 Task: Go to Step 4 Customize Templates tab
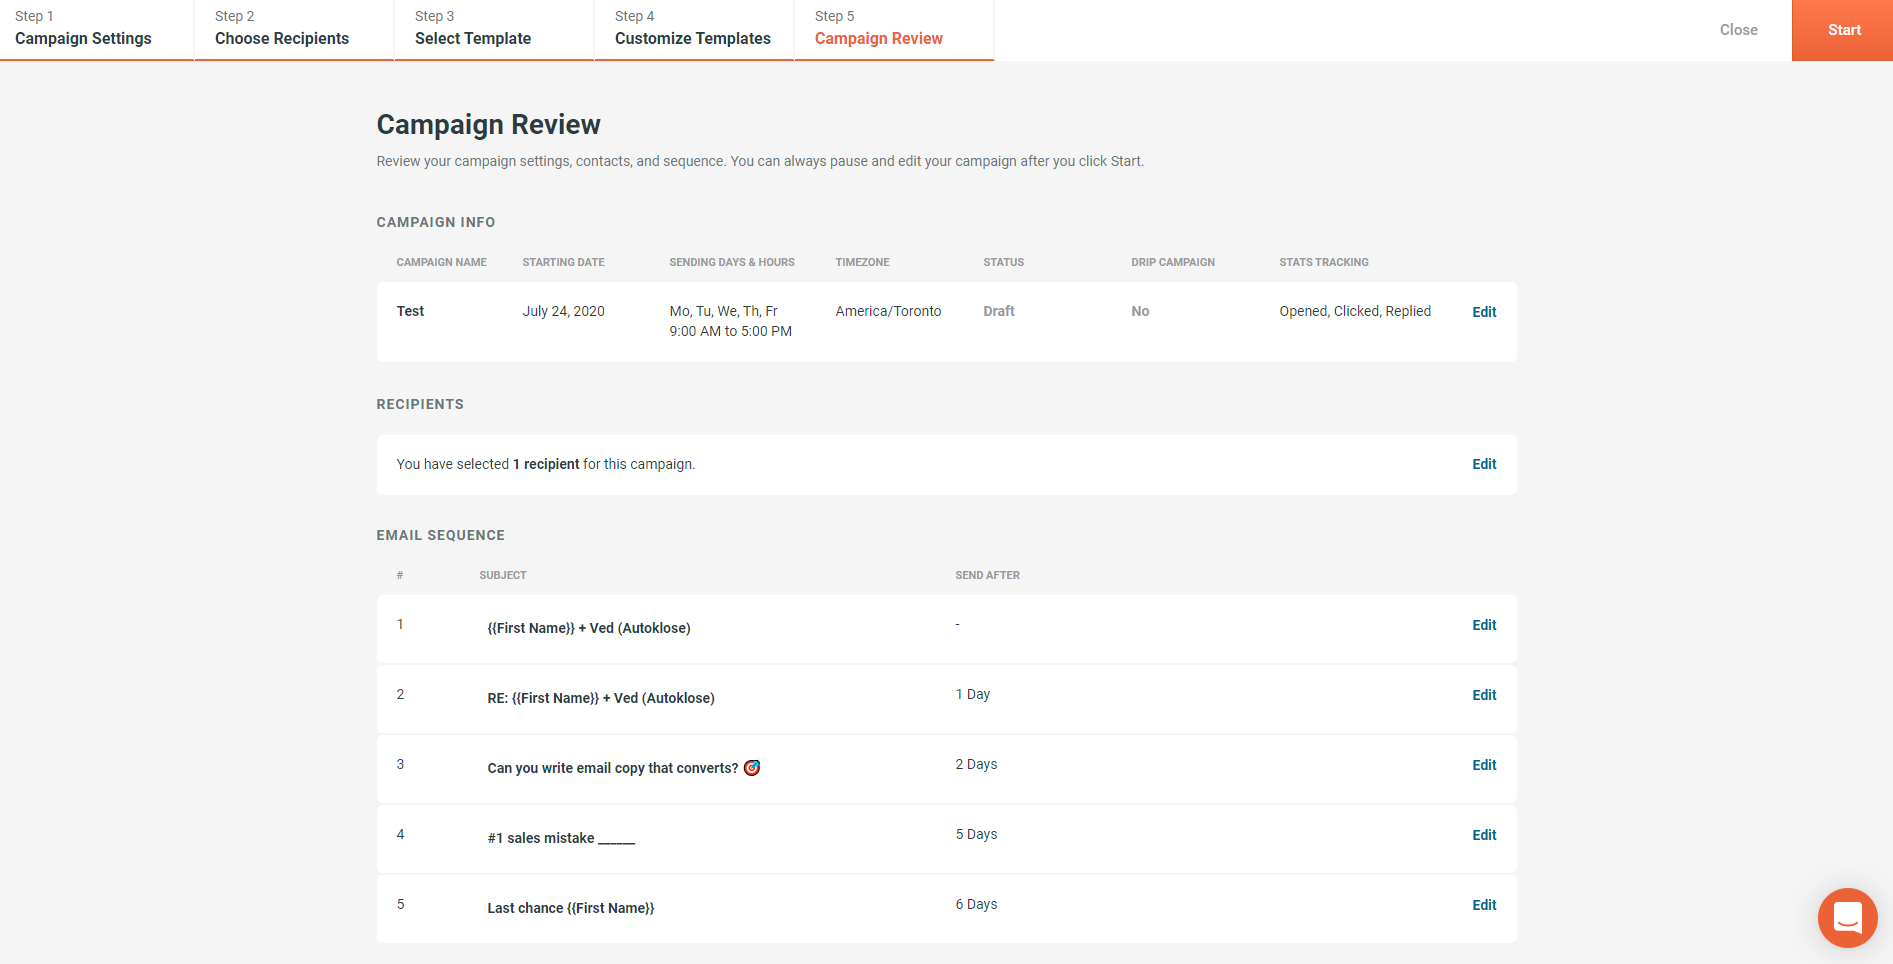tap(694, 29)
